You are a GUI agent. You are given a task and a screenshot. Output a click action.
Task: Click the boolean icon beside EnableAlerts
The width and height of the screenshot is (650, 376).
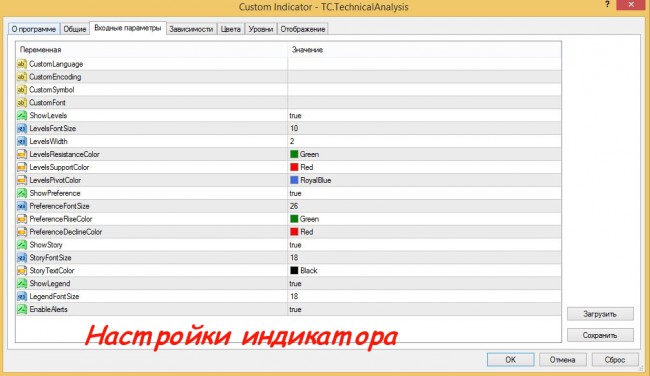coord(22,309)
